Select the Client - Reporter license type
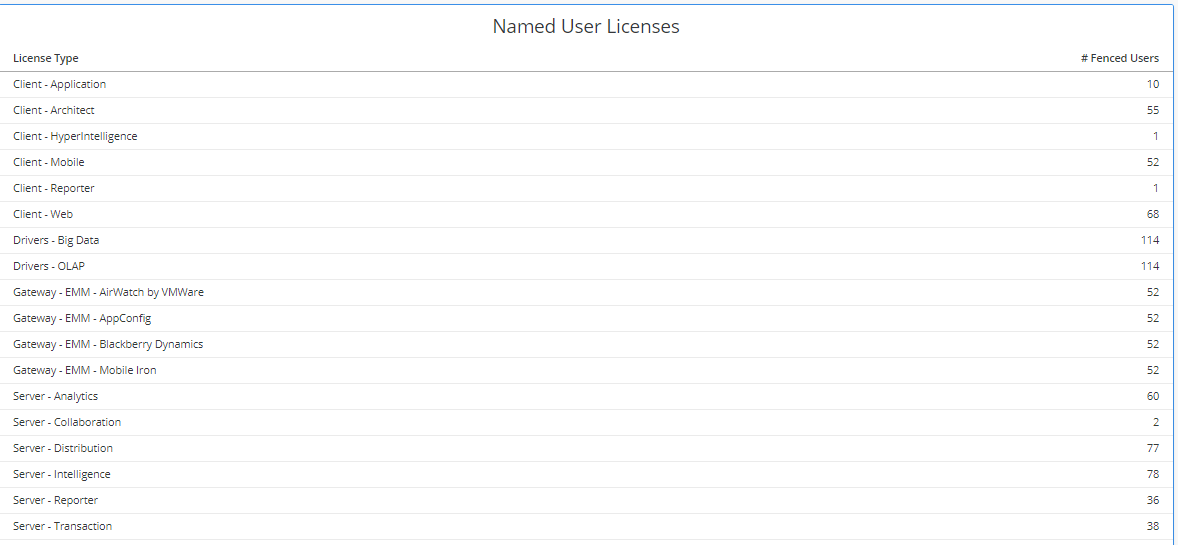Screen dimensions: 1178x545 pyautogui.click(x=54, y=188)
